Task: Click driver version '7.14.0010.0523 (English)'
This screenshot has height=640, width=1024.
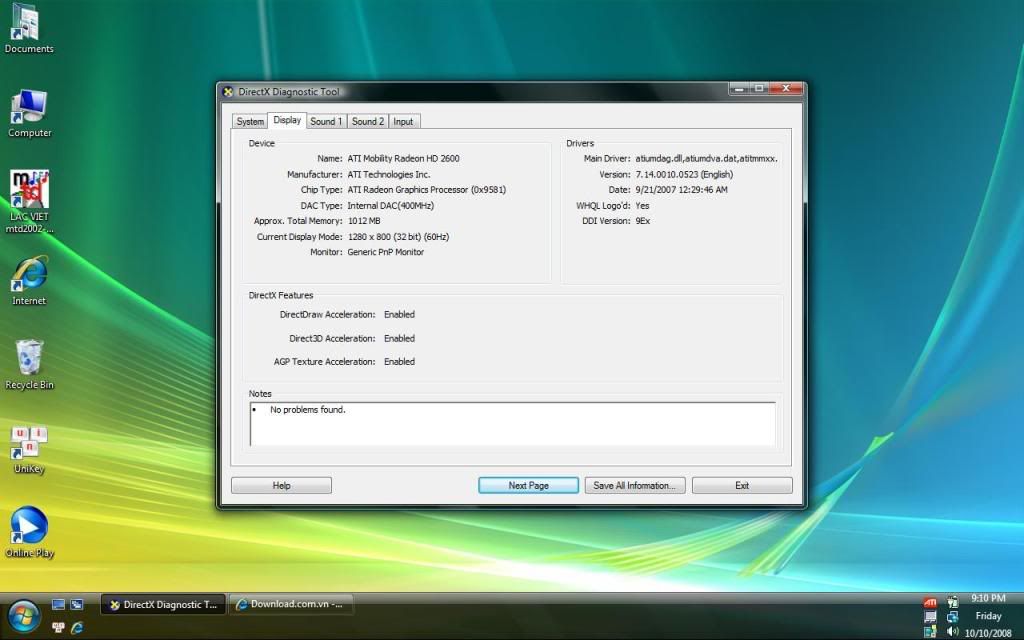Action: click(x=684, y=174)
